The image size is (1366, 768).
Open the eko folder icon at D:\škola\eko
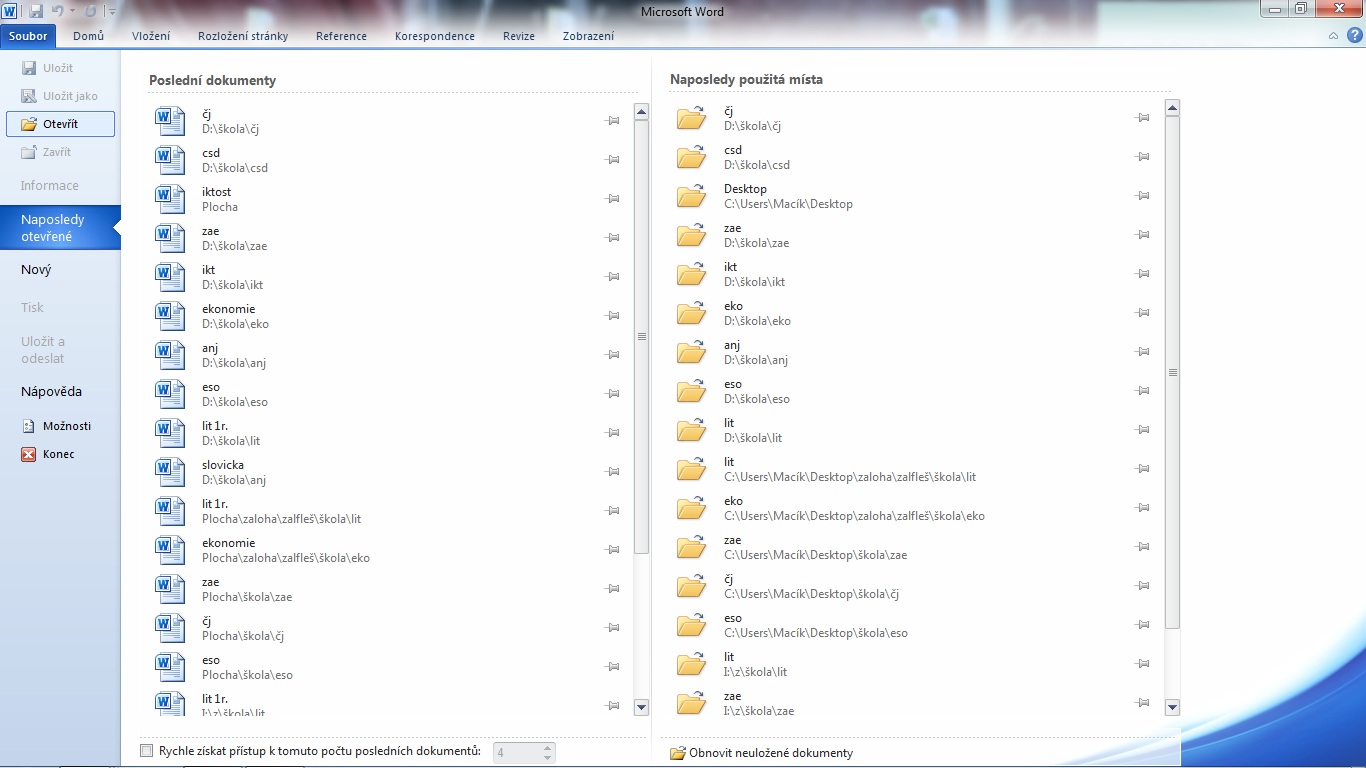[691, 313]
